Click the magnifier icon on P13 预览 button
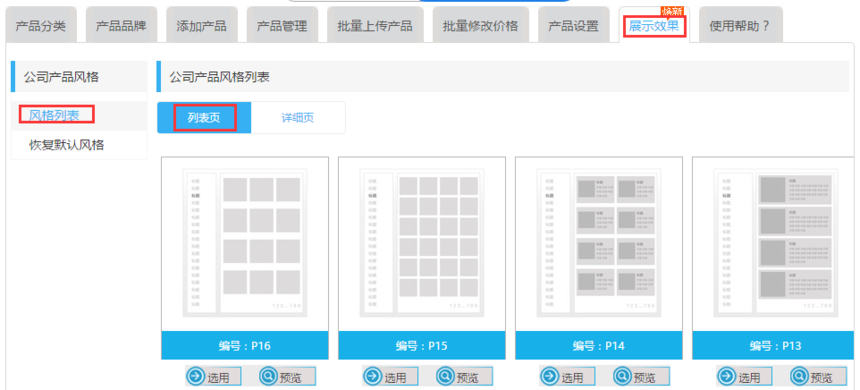The width and height of the screenshot is (860, 390). [800, 377]
